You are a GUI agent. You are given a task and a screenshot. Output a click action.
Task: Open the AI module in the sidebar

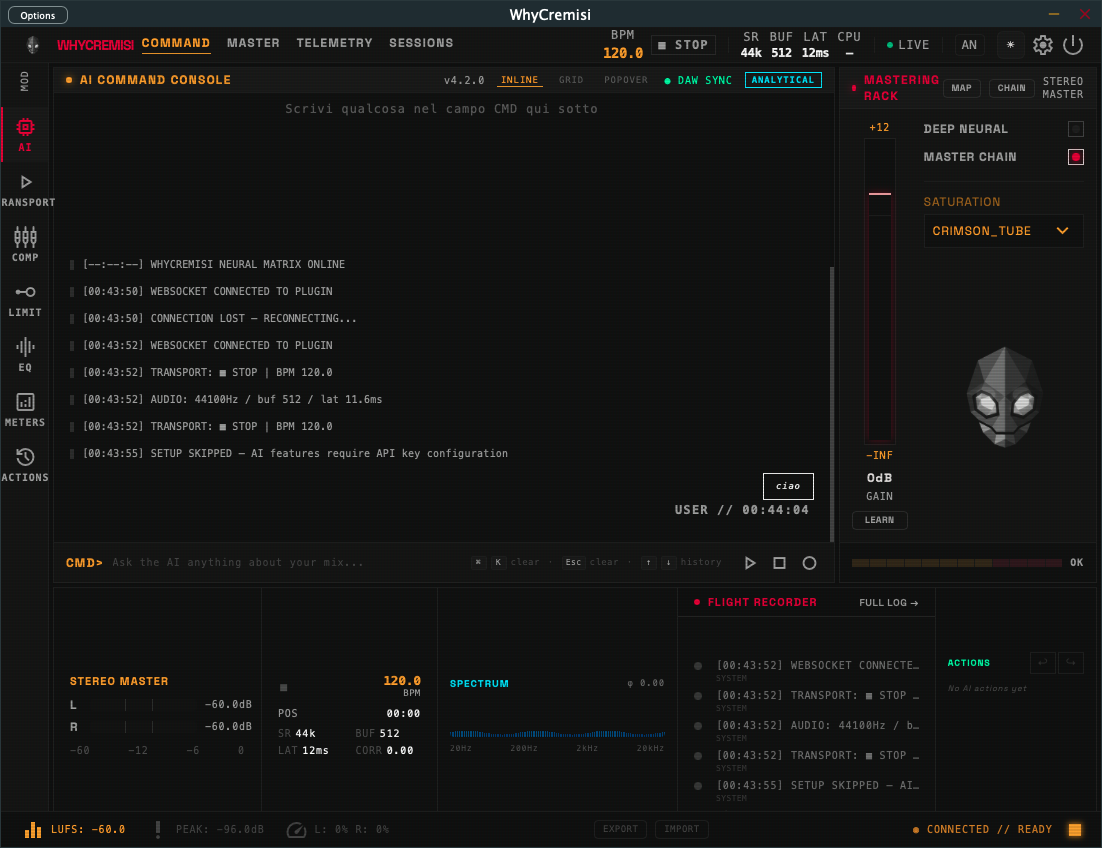coord(25,135)
